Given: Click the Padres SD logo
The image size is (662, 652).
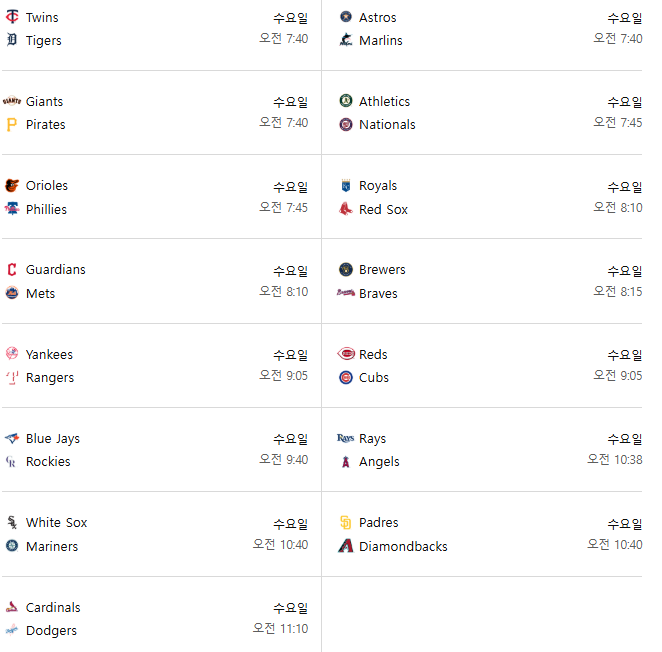Looking at the screenshot, I should tap(346, 522).
